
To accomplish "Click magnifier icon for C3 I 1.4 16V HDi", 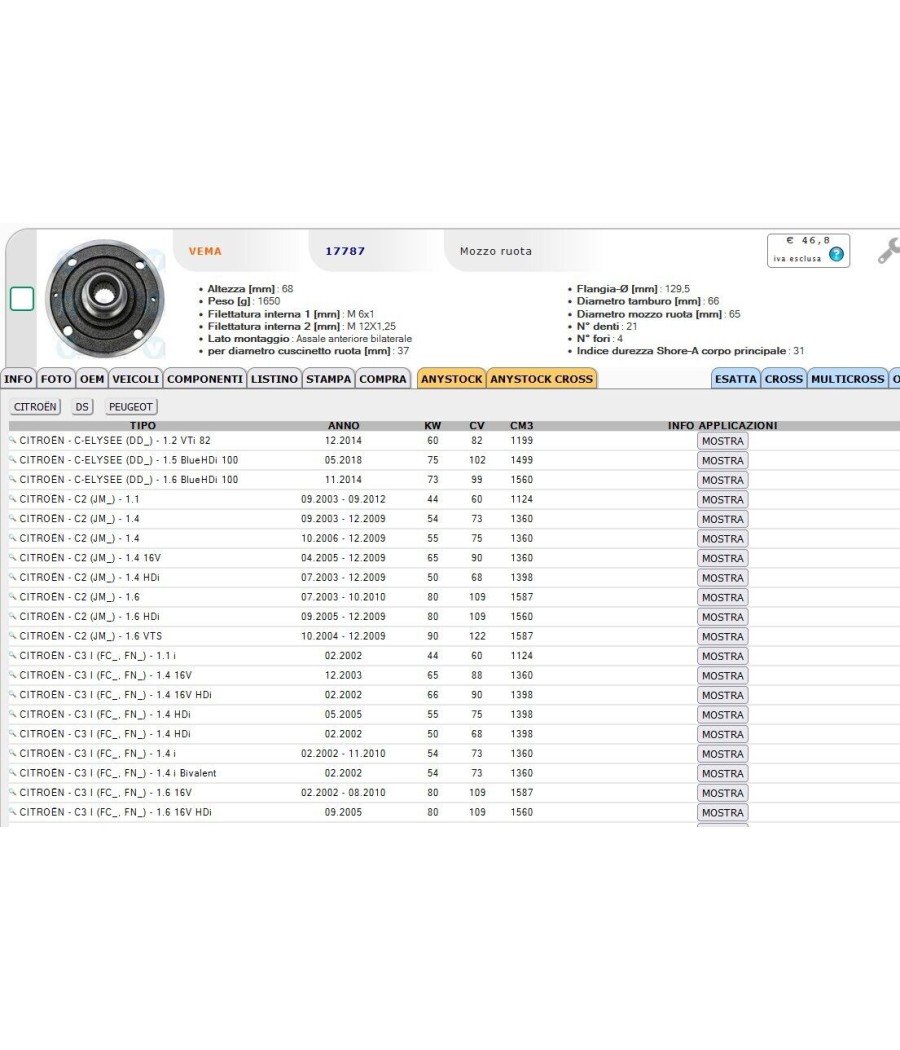I will coord(12,694).
